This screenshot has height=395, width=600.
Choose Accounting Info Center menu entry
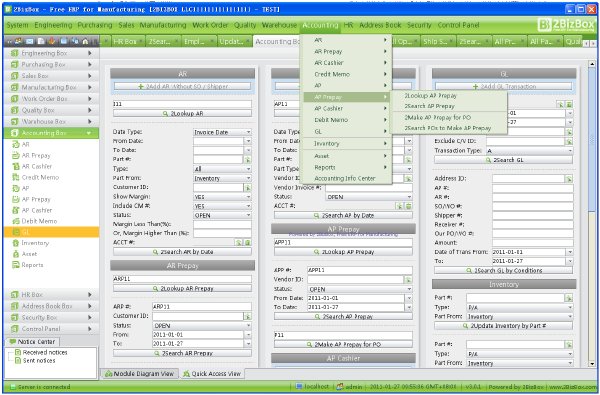[344, 178]
